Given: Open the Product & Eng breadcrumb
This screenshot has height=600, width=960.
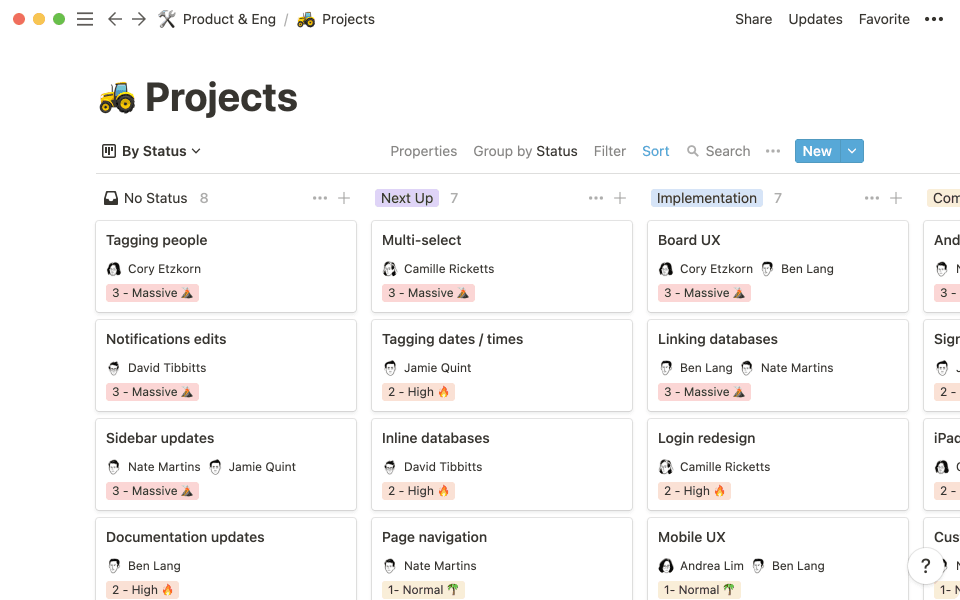Looking at the screenshot, I should tap(227, 18).
